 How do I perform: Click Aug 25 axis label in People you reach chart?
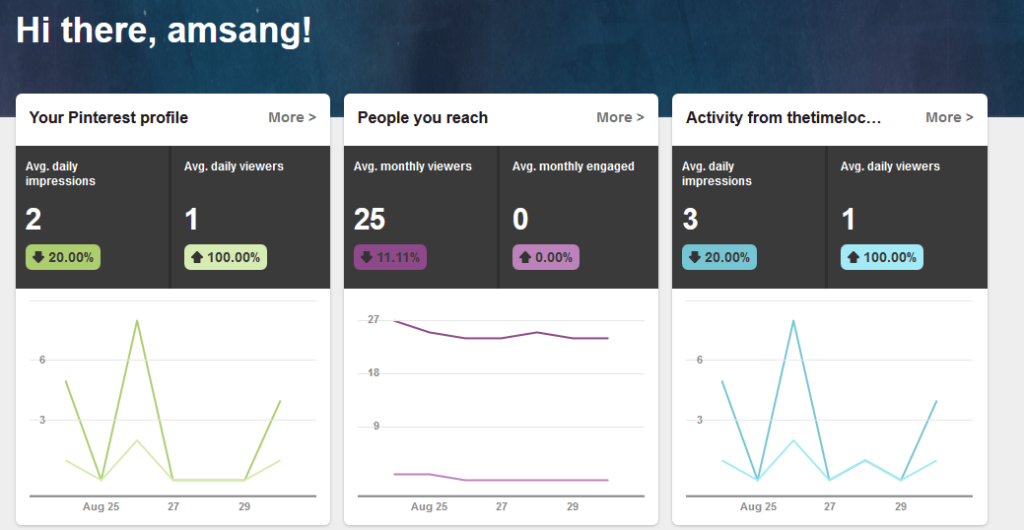pyautogui.click(x=429, y=507)
